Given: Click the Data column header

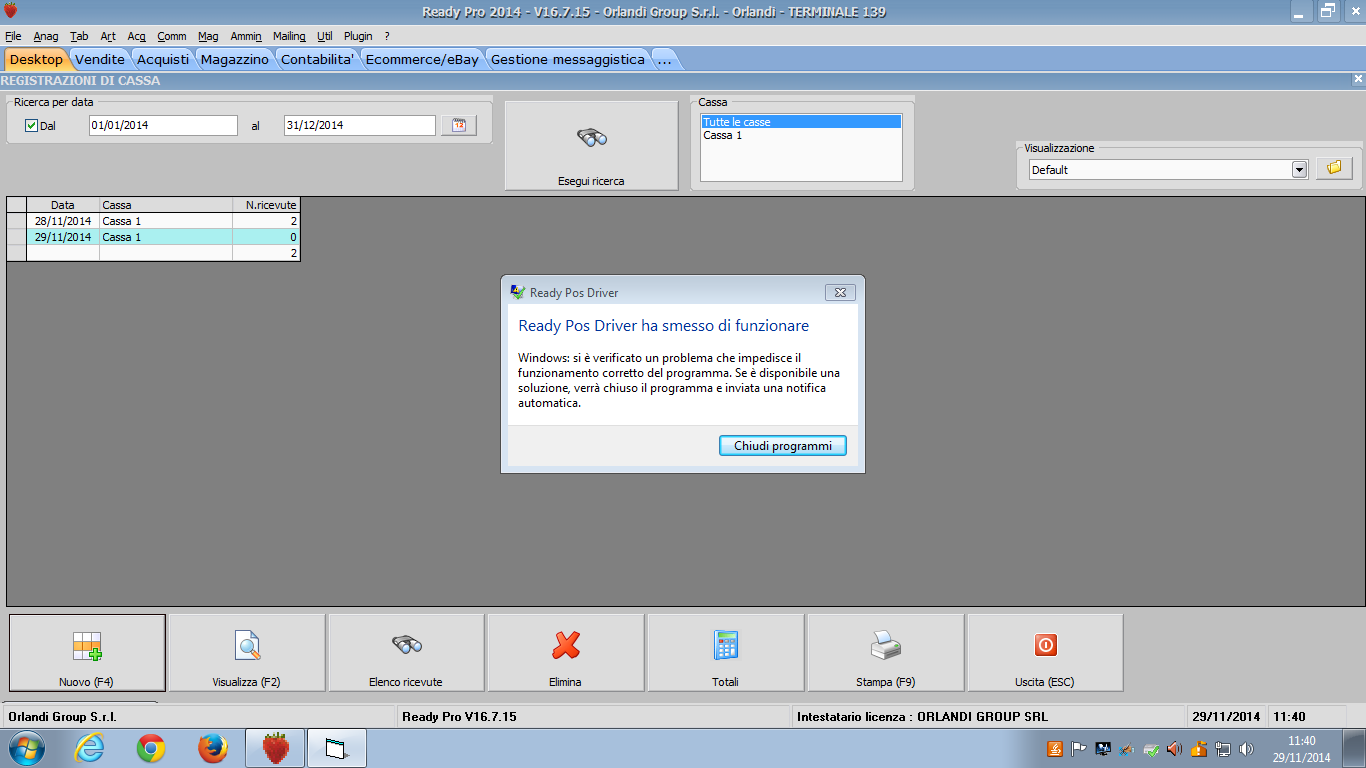Looking at the screenshot, I should [63, 205].
